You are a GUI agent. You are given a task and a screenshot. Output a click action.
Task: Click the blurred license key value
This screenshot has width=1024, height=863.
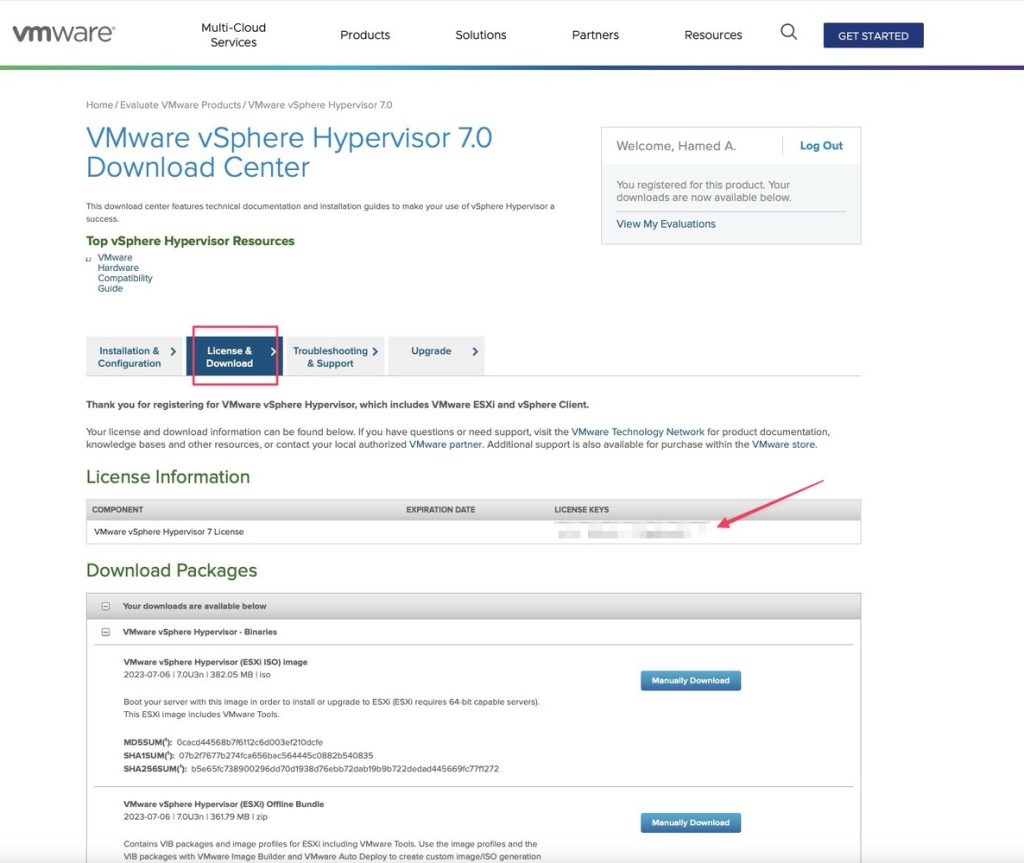point(630,532)
